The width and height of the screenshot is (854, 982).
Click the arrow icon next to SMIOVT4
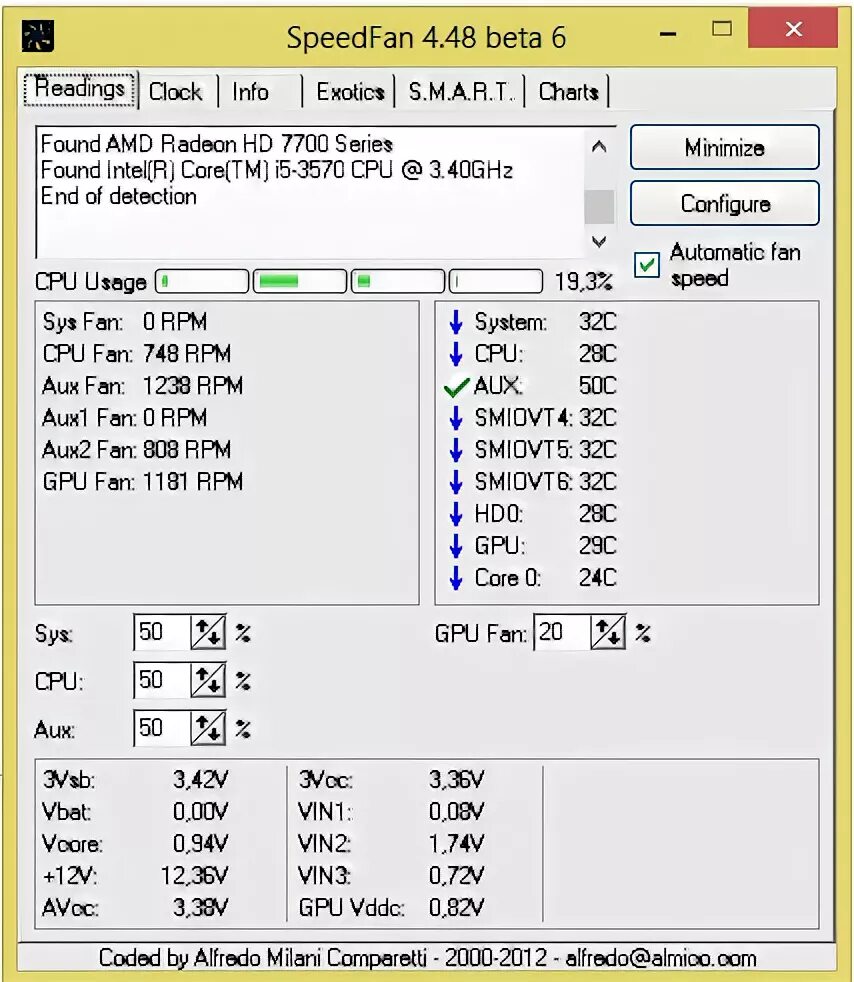(456, 417)
